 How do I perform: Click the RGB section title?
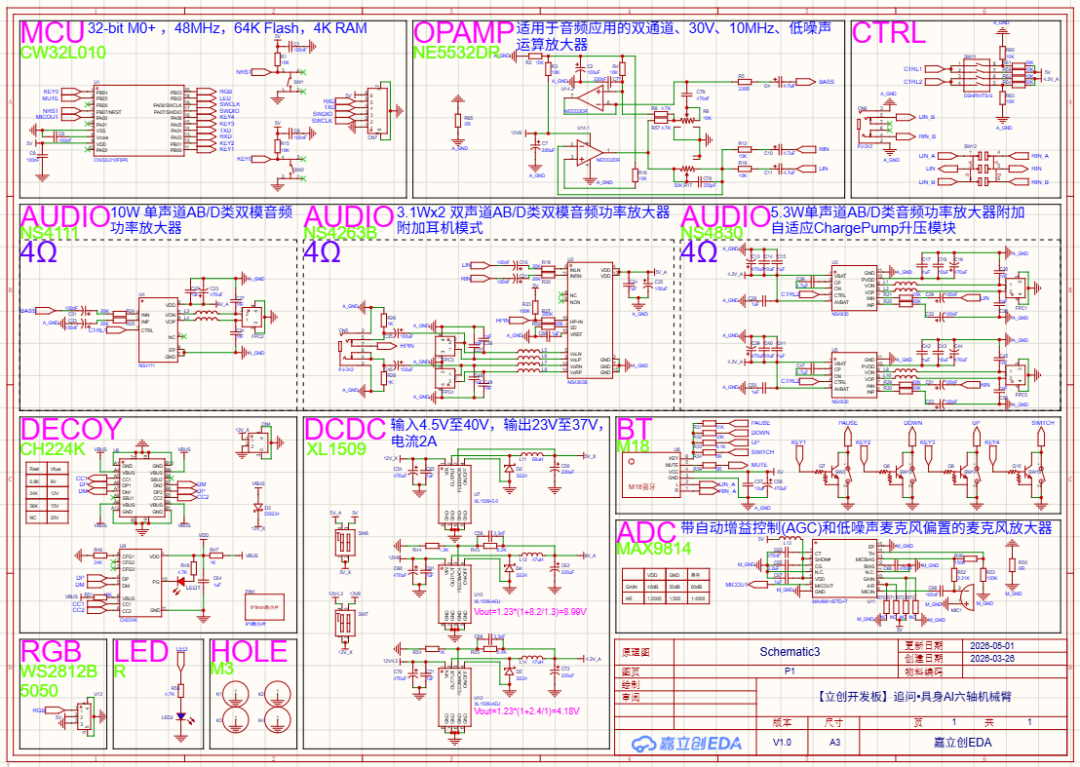[x=51, y=651]
